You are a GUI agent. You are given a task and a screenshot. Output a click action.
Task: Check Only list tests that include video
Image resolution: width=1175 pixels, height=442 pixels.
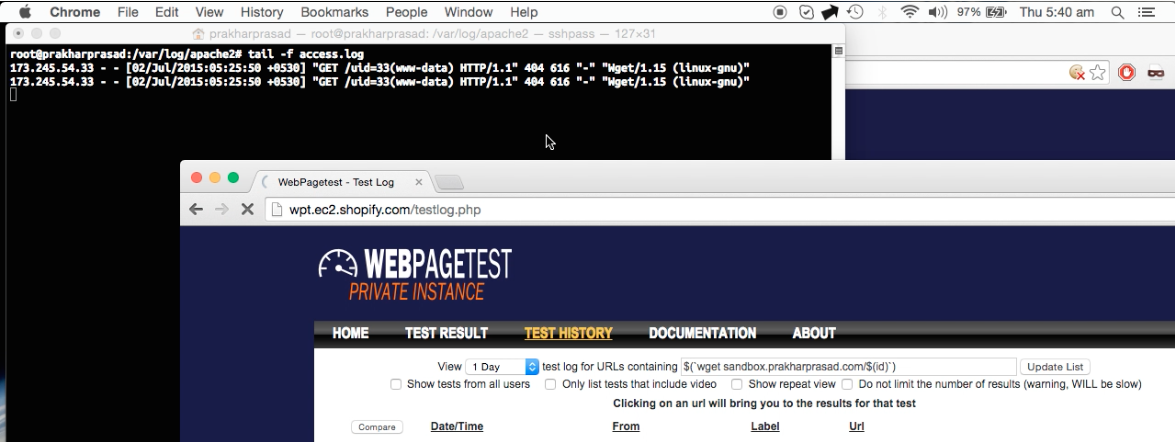(x=551, y=384)
